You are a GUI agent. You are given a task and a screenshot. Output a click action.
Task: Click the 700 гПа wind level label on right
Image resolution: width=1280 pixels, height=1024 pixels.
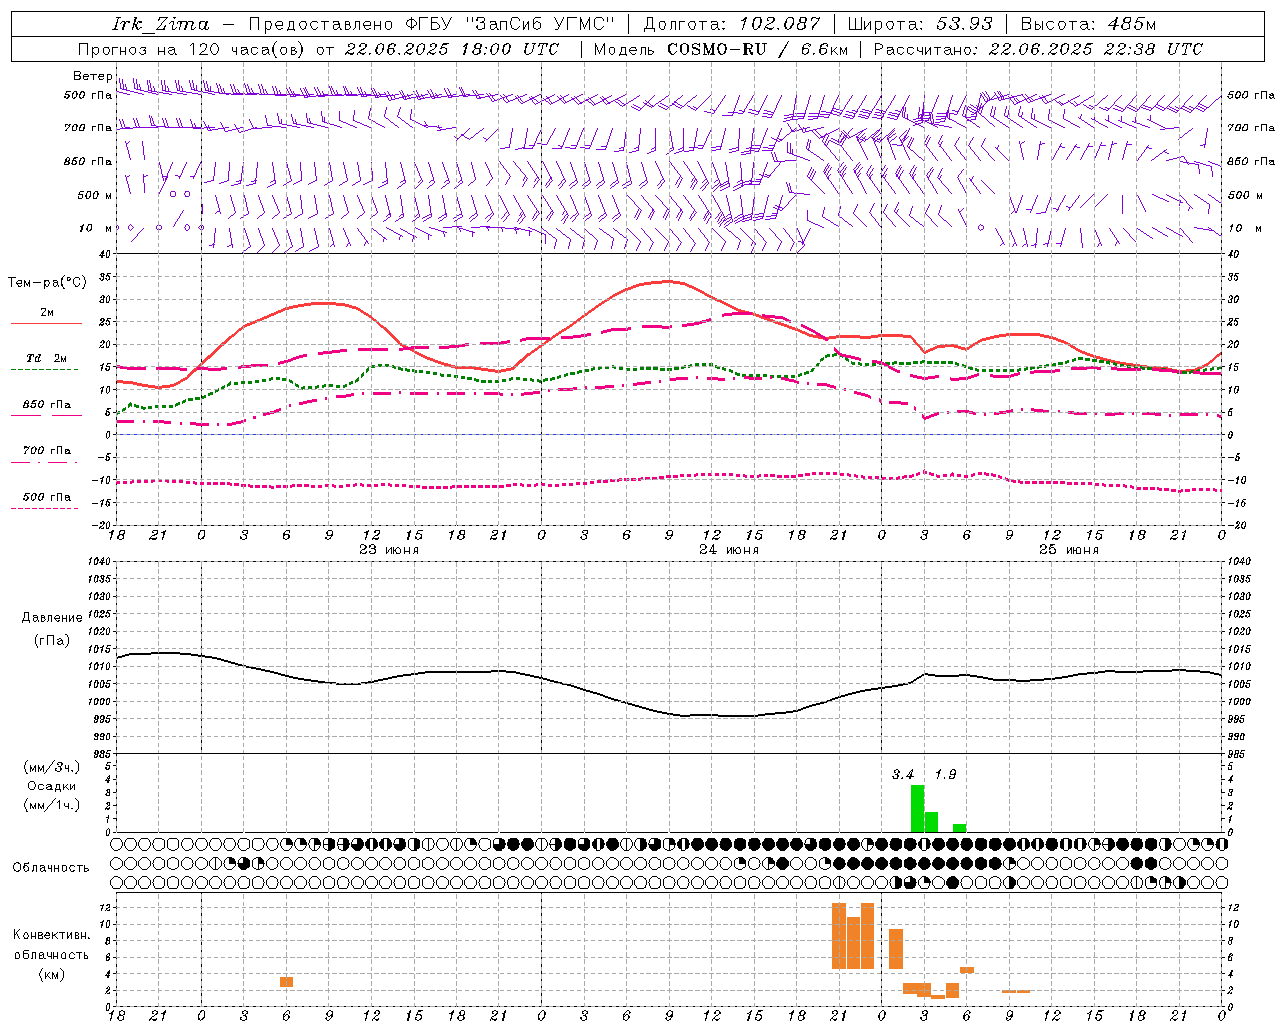click(1251, 128)
